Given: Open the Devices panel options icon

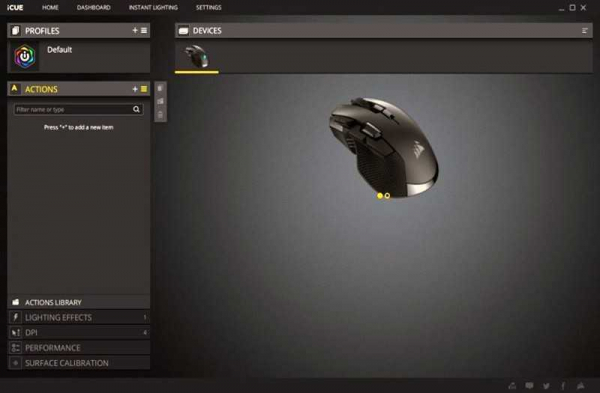Looking at the screenshot, I should pos(584,31).
